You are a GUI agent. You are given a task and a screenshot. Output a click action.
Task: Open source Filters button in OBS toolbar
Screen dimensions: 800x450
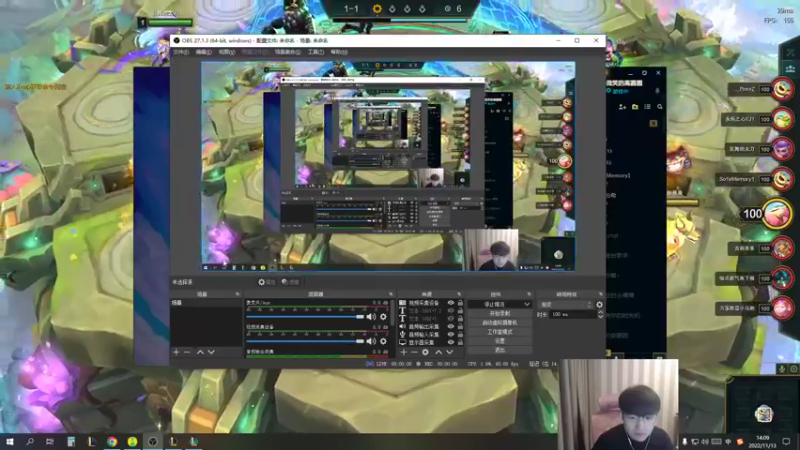click(290, 282)
